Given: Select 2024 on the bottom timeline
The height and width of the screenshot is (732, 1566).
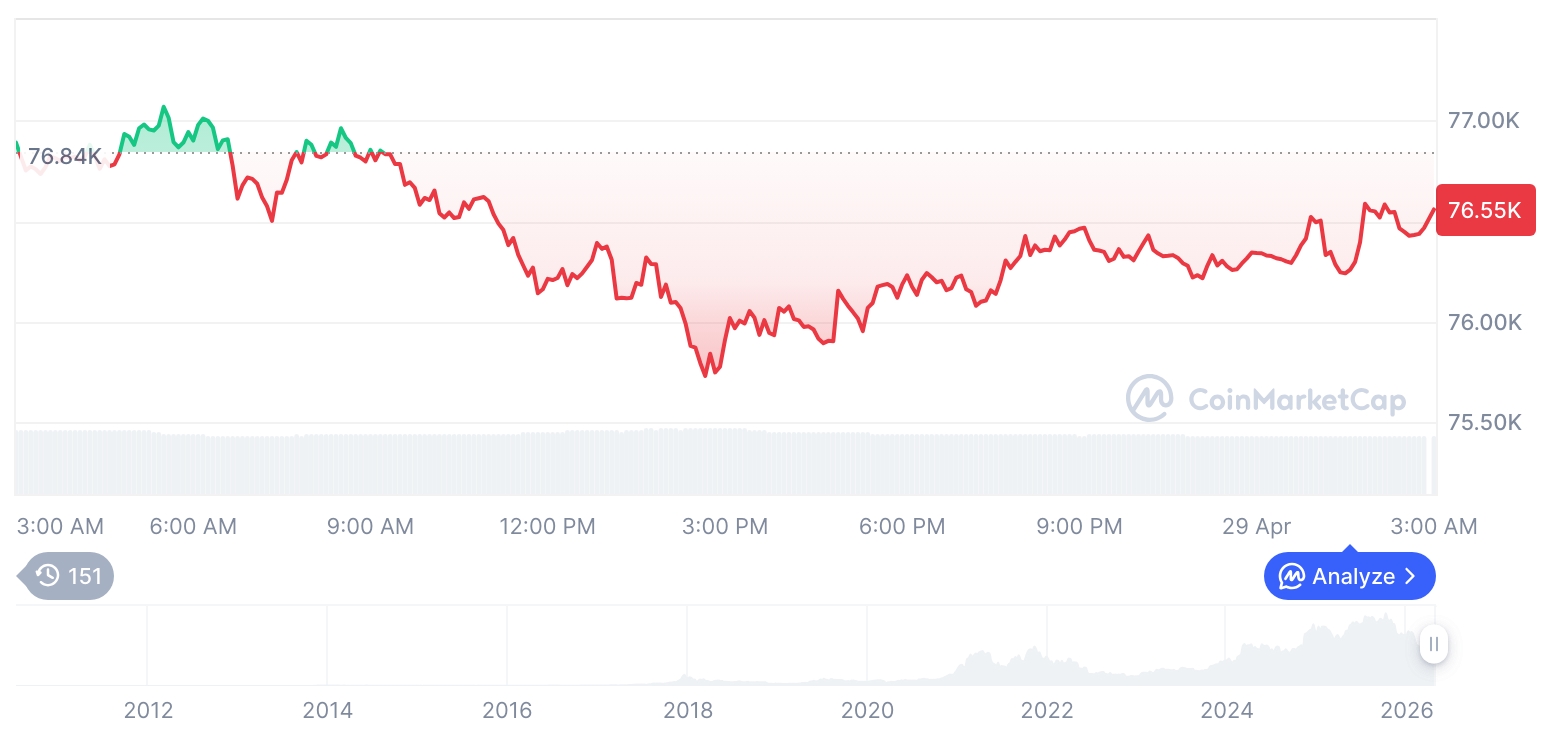Looking at the screenshot, I should (1226, 710).
